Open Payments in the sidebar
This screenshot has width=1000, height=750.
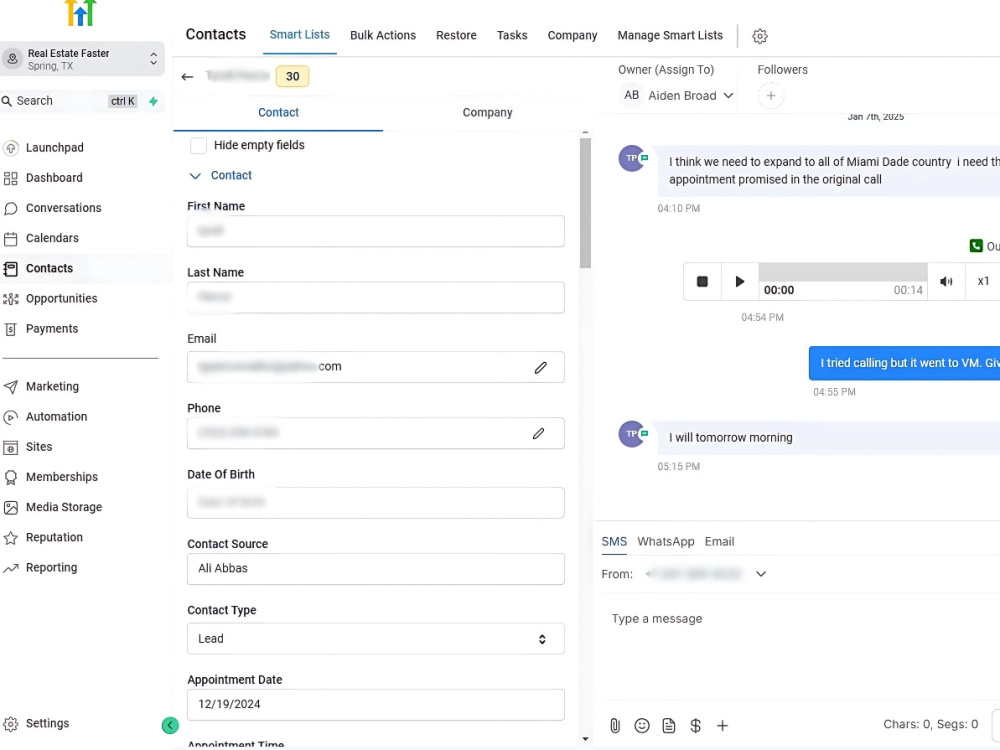(52, 329)
